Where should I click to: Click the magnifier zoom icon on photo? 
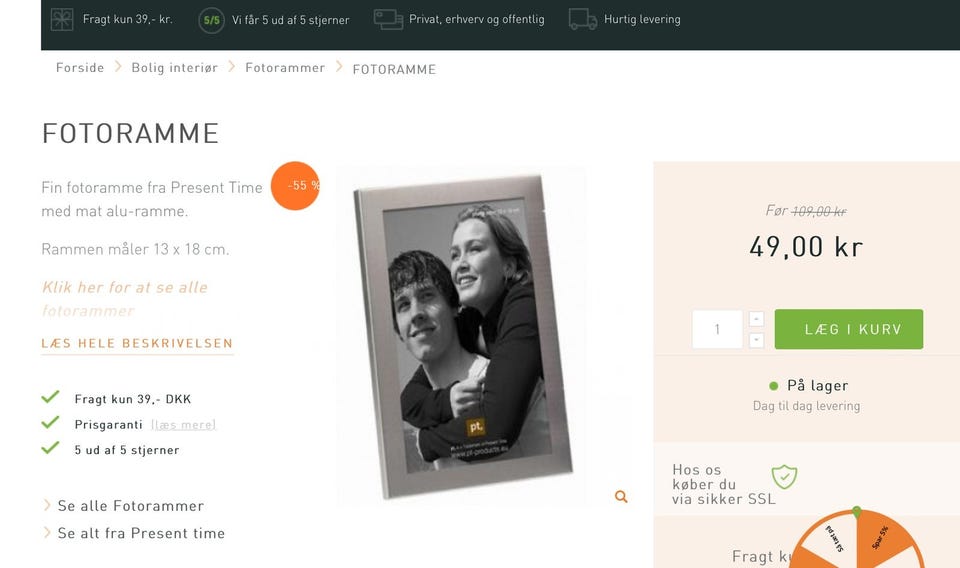coord(621,496)
